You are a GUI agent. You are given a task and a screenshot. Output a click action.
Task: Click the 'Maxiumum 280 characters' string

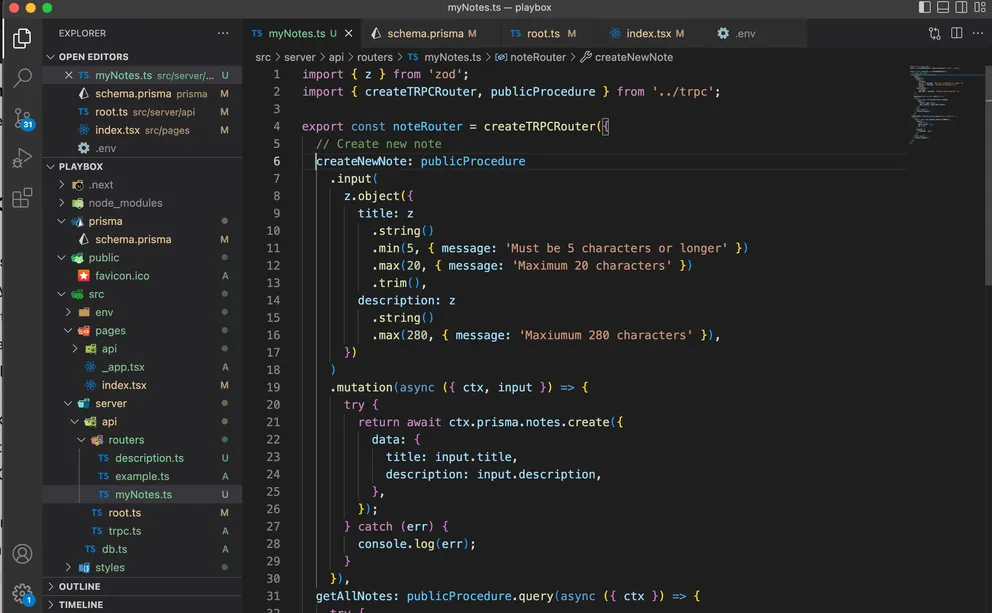pos(606,335)
